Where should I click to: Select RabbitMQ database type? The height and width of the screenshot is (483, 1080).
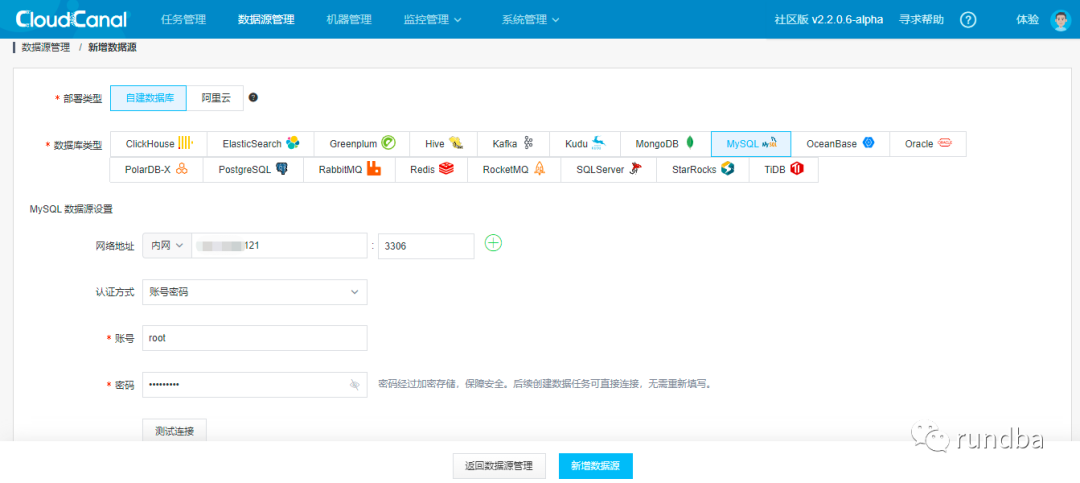pyautogui.click(x=349, y=169)
